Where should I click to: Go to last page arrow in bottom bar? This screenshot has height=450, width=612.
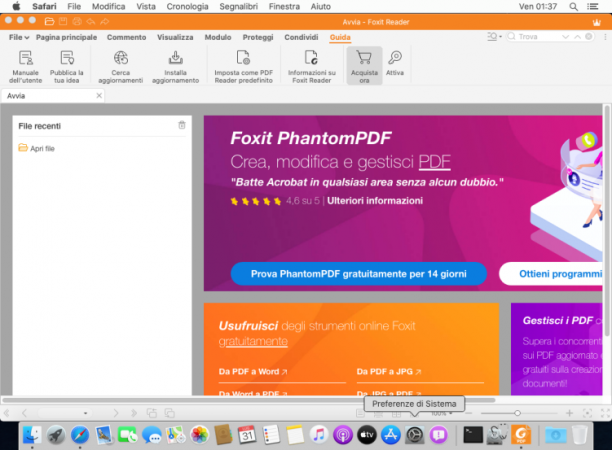coord(134,413)
